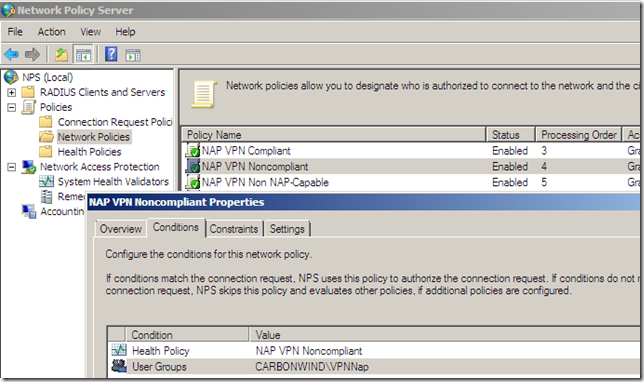Select Health Policies in tree

pyautogui.click(x=90, y=152)
